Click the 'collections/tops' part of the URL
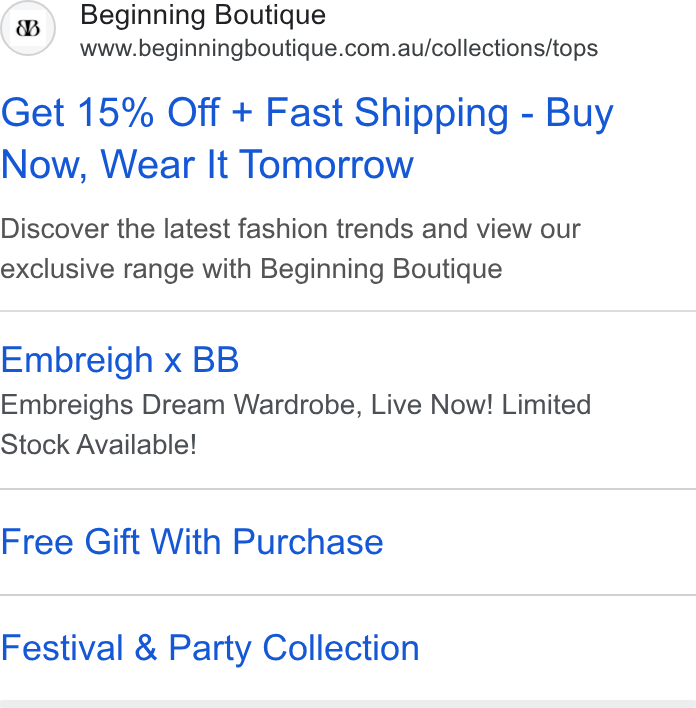The height and width of the screenshot is (708, 696). pos(514,48)
